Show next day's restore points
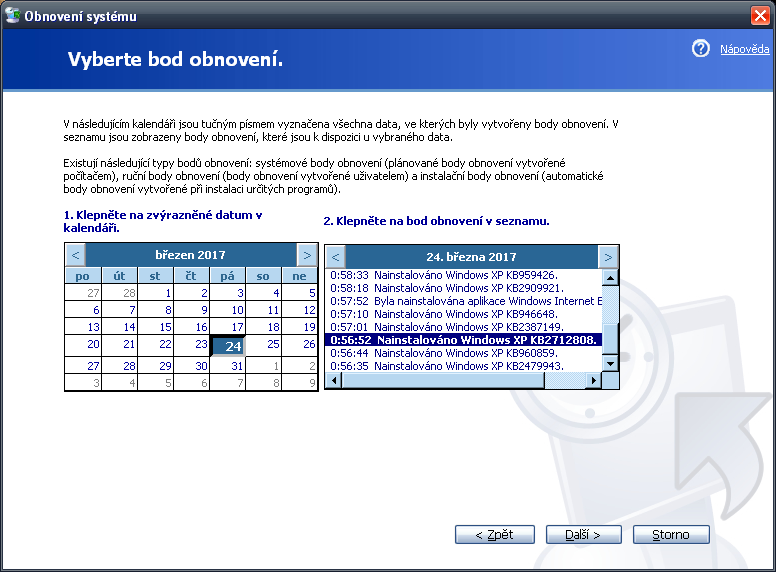This screenshot has height=572, width=776. pyautogui.click(x=608, y=257)
